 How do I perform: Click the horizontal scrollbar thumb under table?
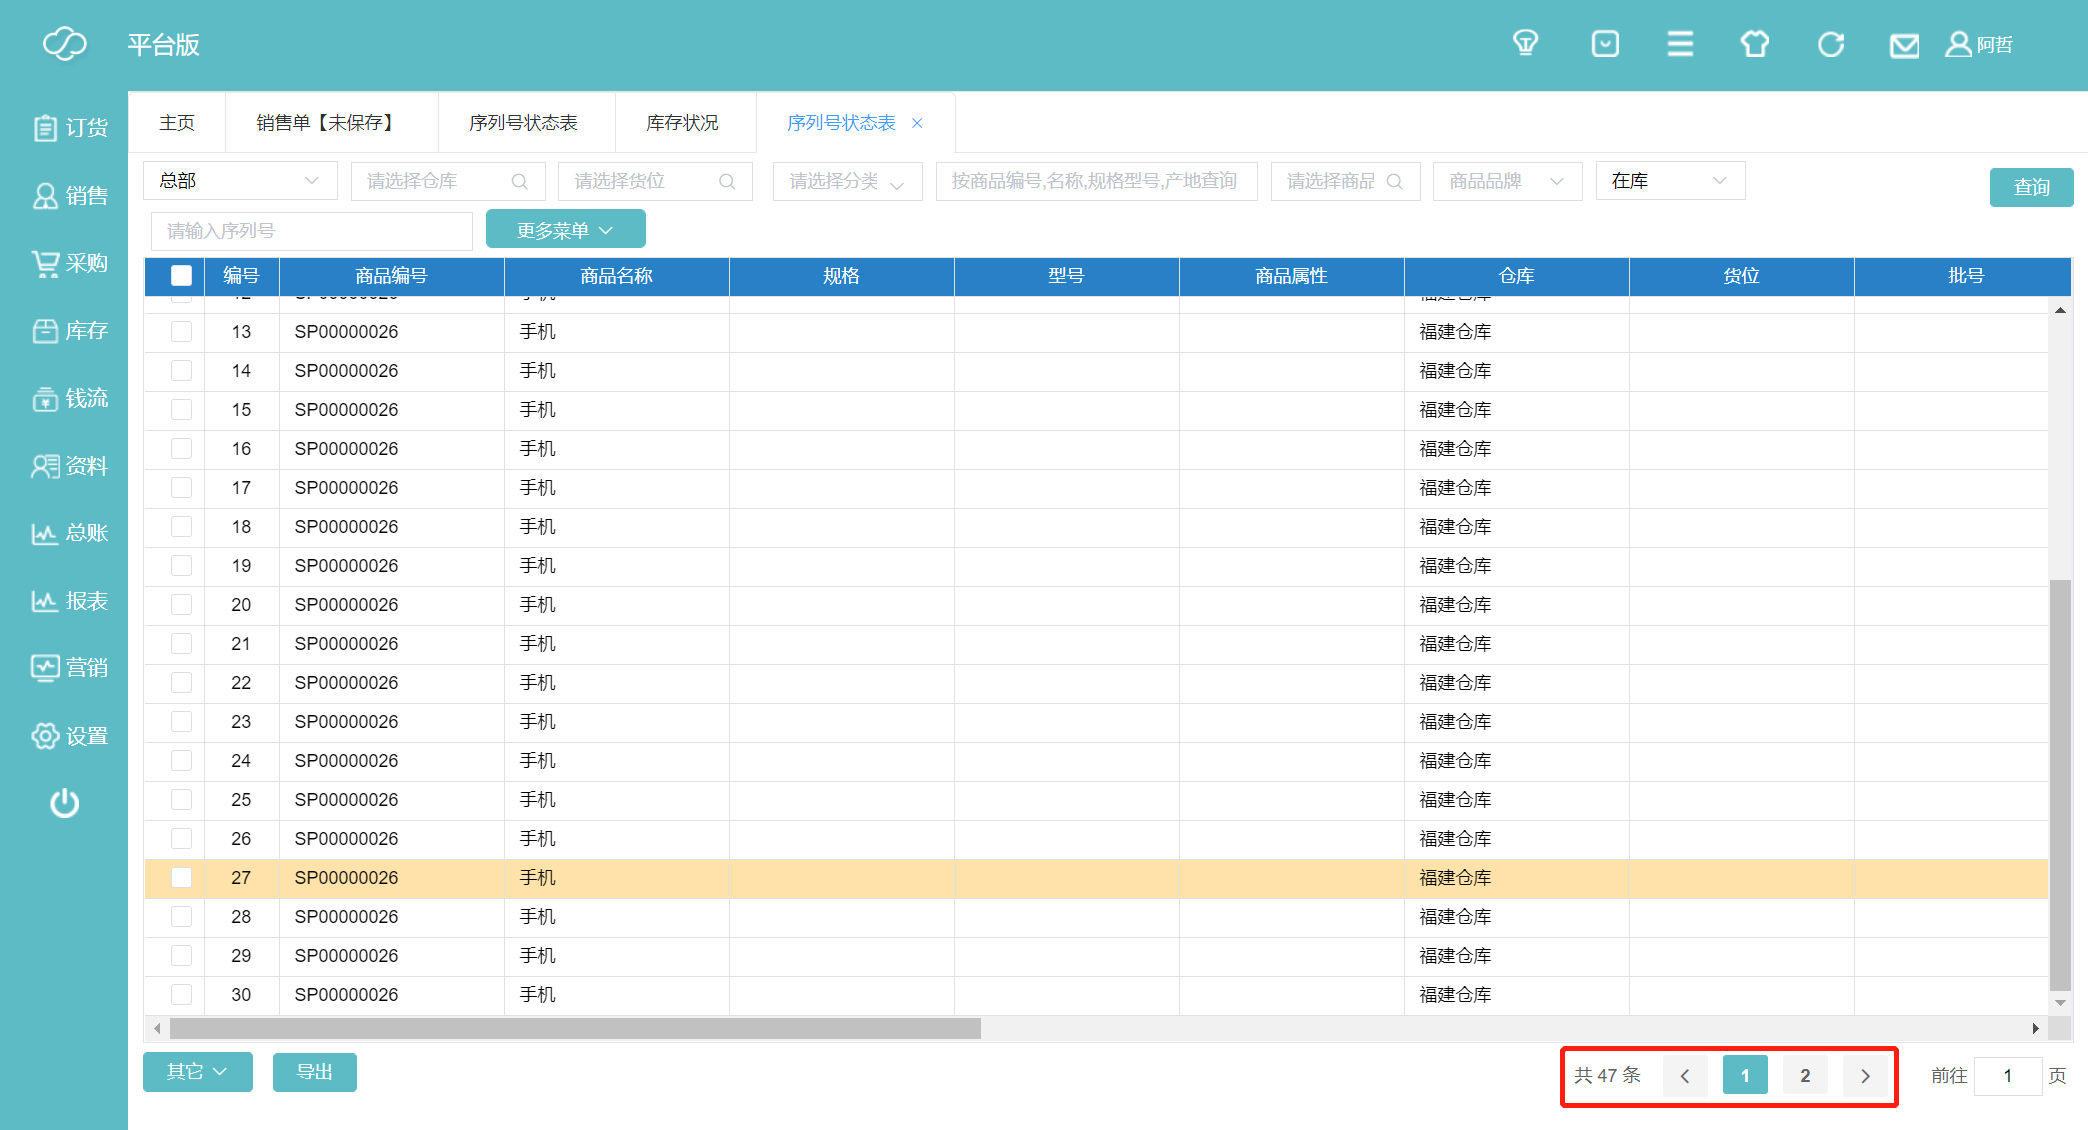click(x=575, y=1028)
